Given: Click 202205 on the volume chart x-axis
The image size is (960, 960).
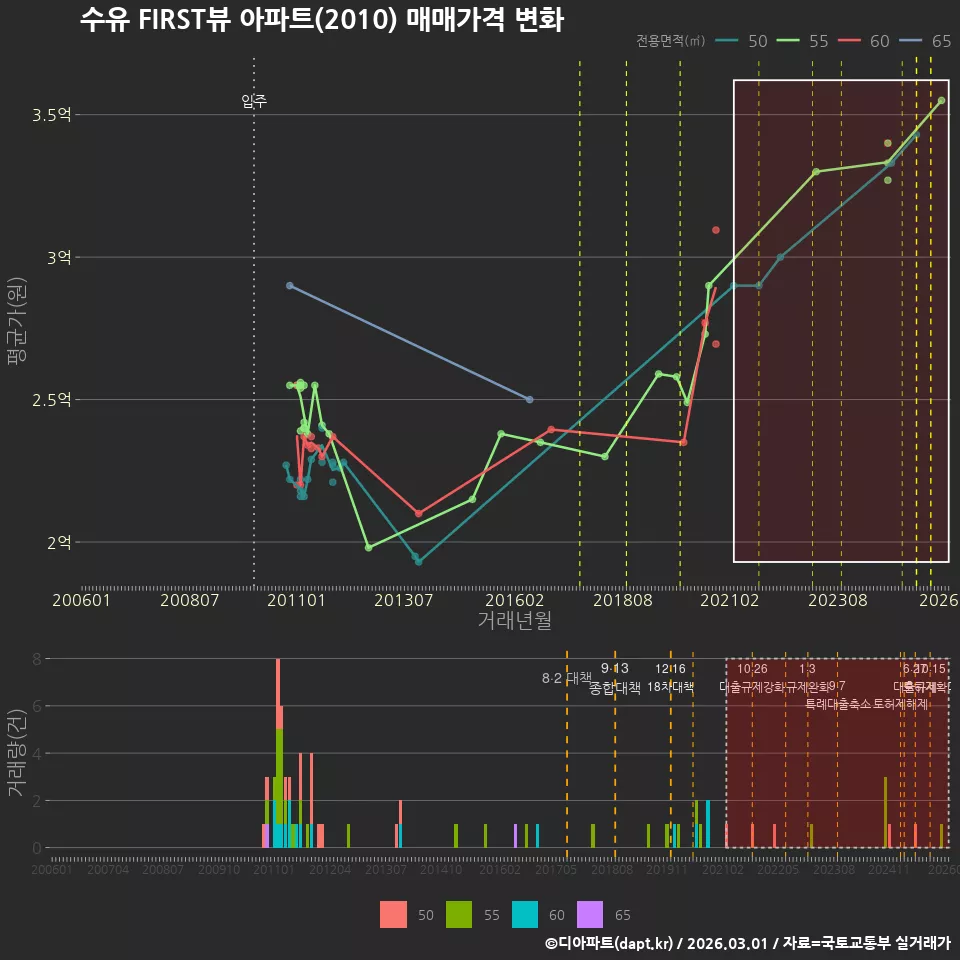Looking at the screenshot, I should [778, 869].
